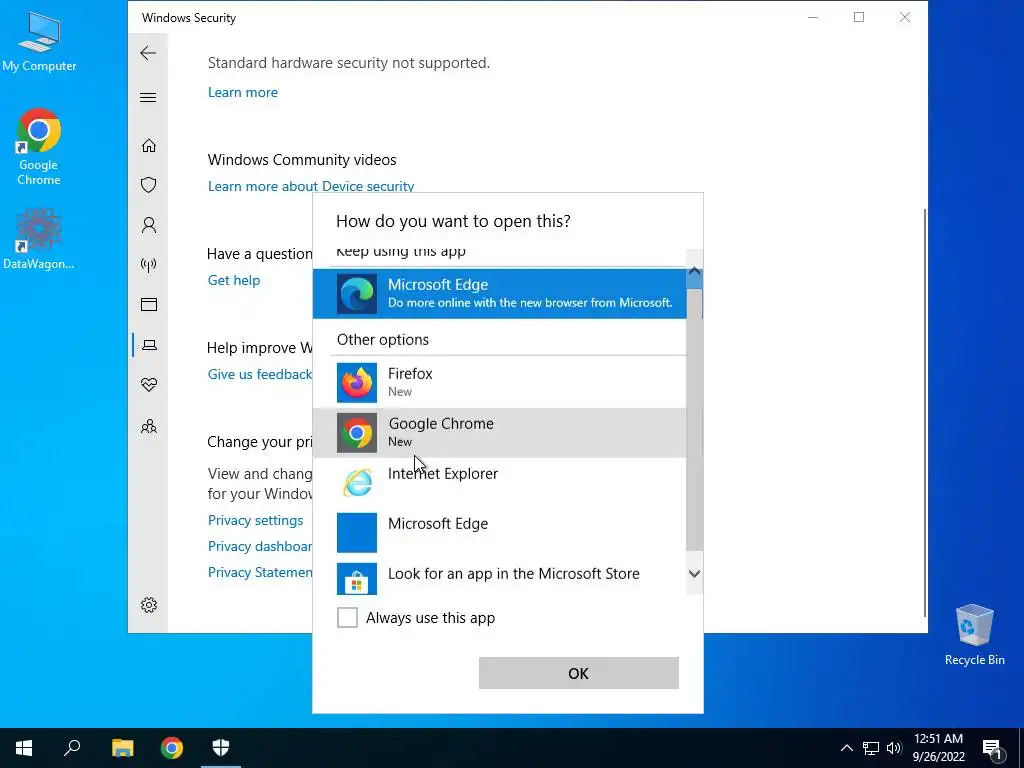
Task: Click 'Windows Community videos' heading
Action: coord(302,160)
